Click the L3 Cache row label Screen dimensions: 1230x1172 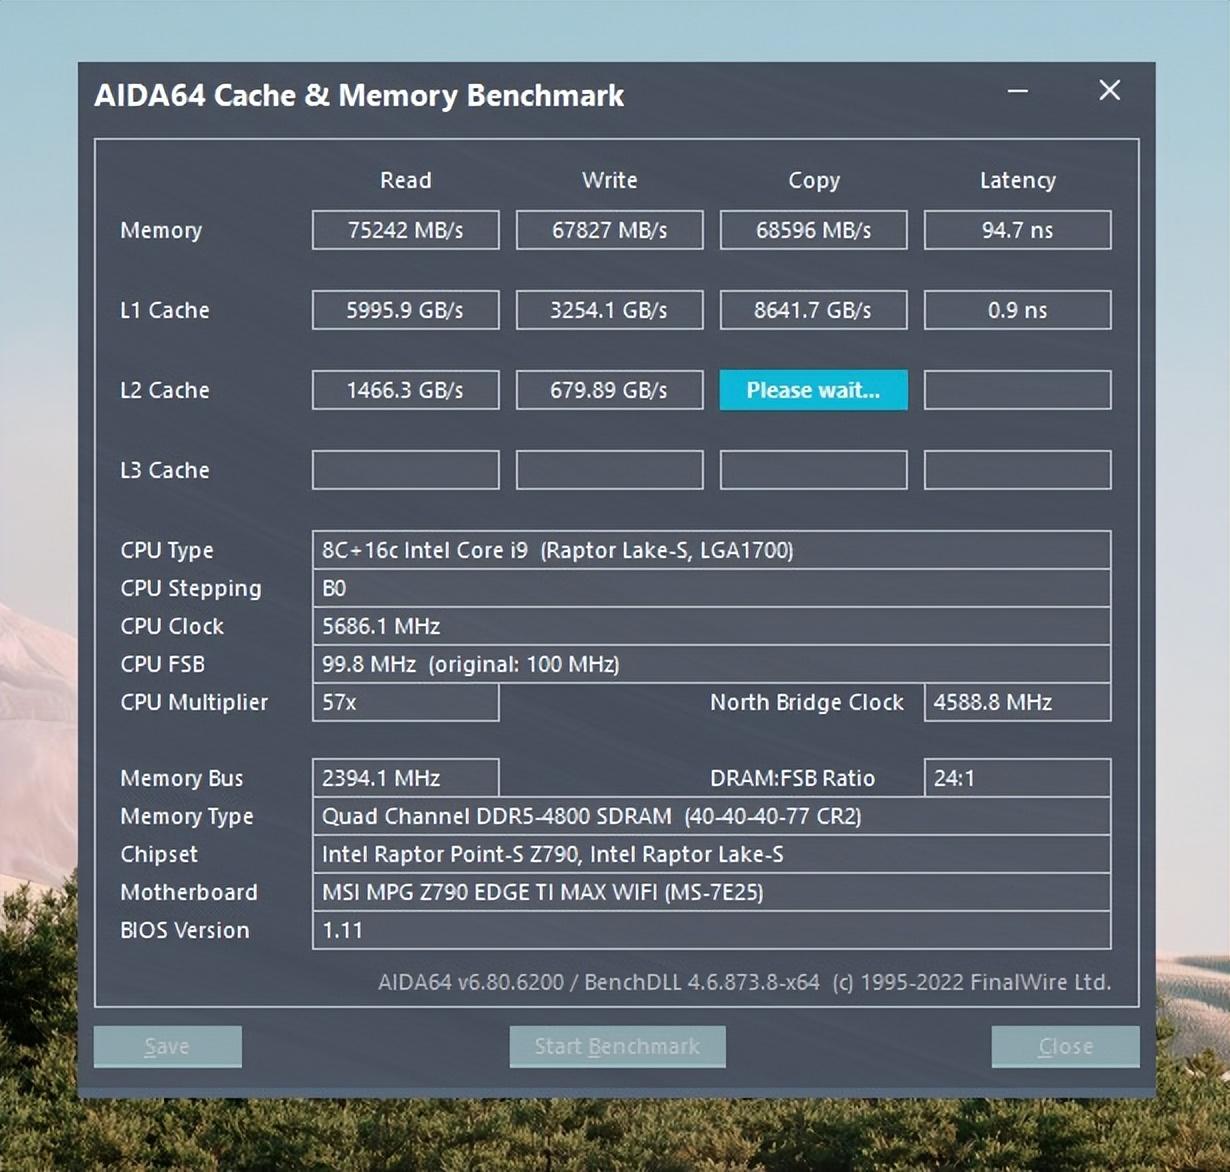tap(165, 470)
